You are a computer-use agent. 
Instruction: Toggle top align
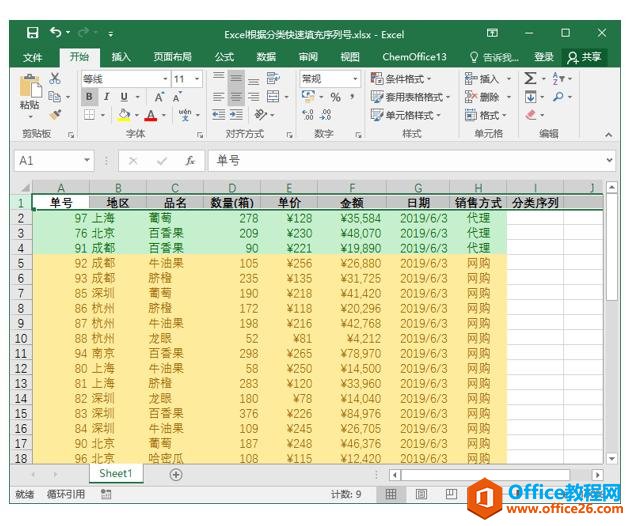[x=219, y=78]
